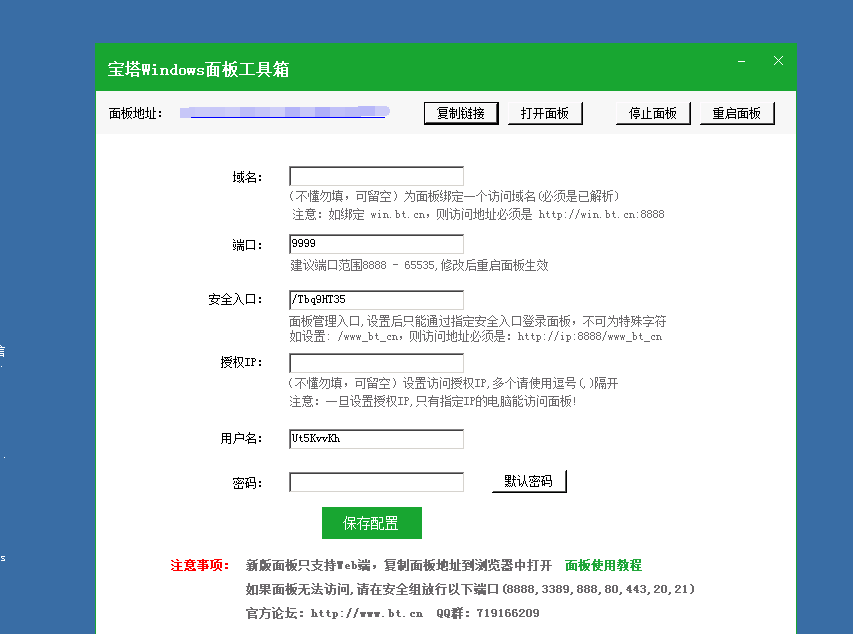Click the port list (8888,3389,888,80,443,20,21)
This screenshot has height=634, width=853.
pos(598,589)
